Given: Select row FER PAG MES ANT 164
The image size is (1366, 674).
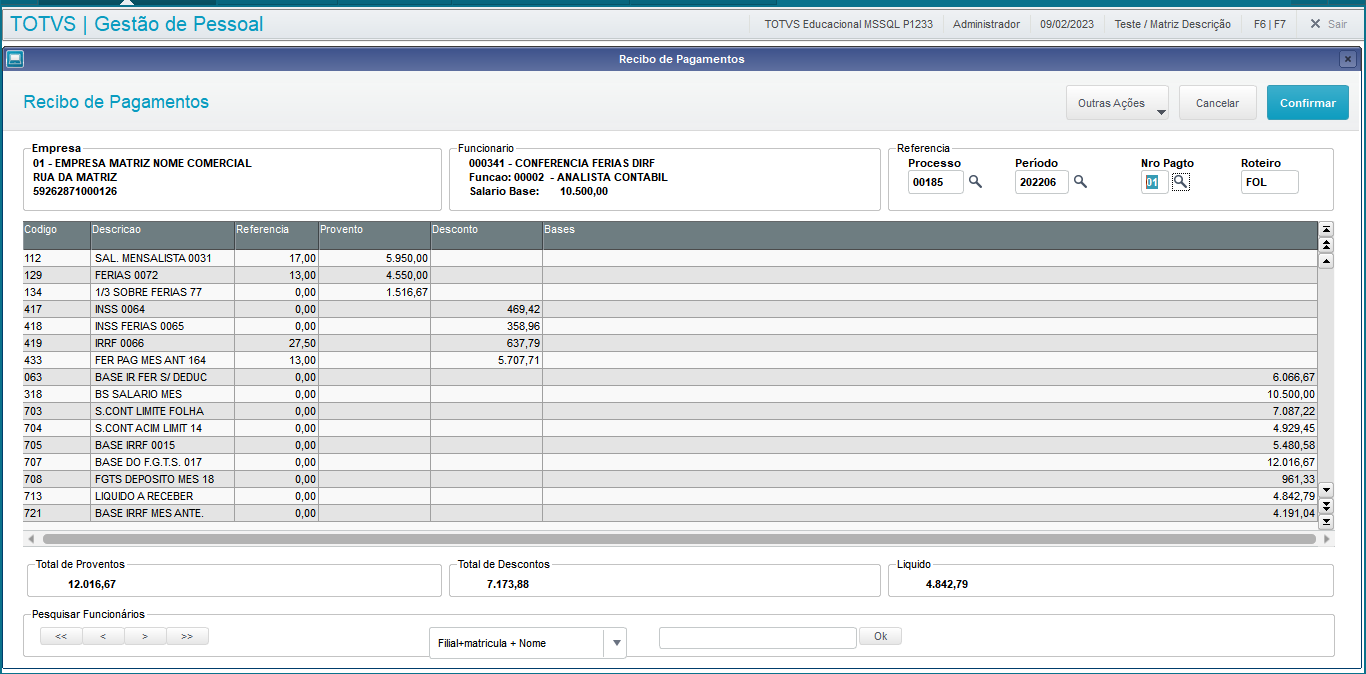Looking at the screenshot, I should coord(670,360).
